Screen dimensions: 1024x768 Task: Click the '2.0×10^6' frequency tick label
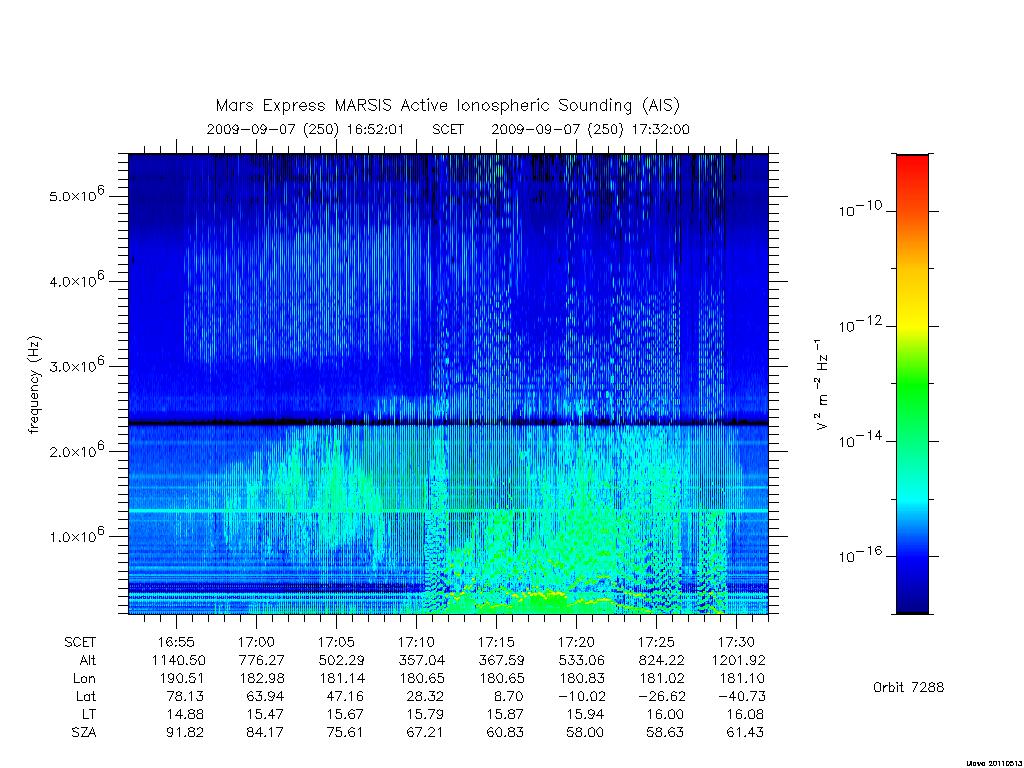point(76,450)
